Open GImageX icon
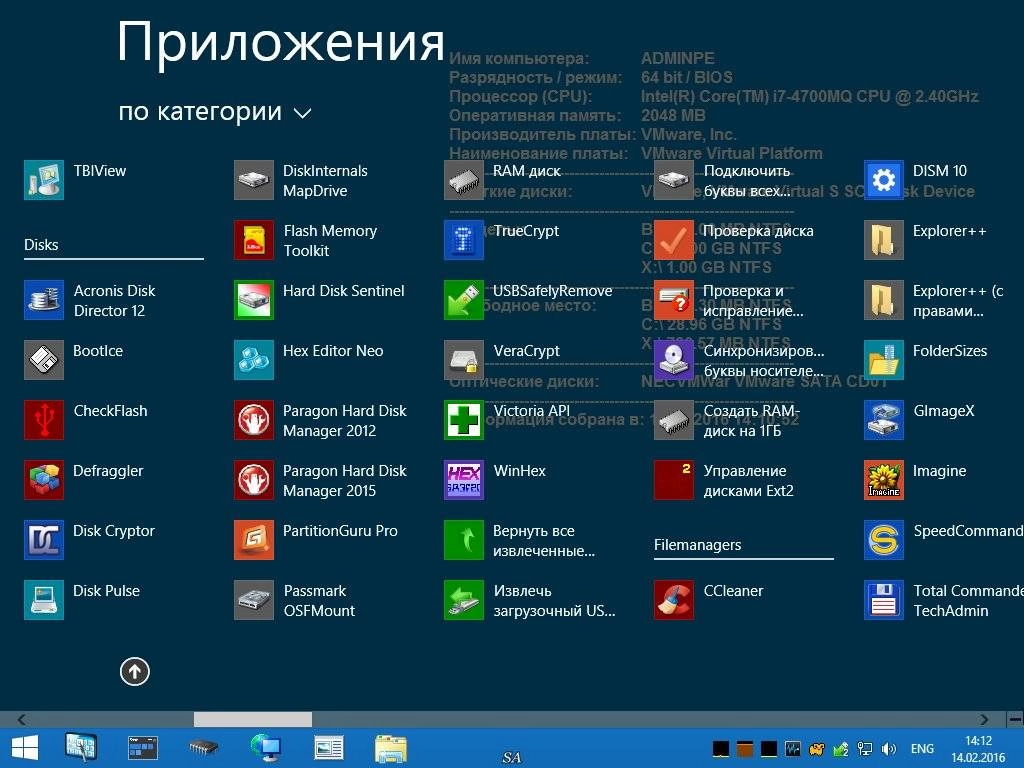 (x=884, y=420)
